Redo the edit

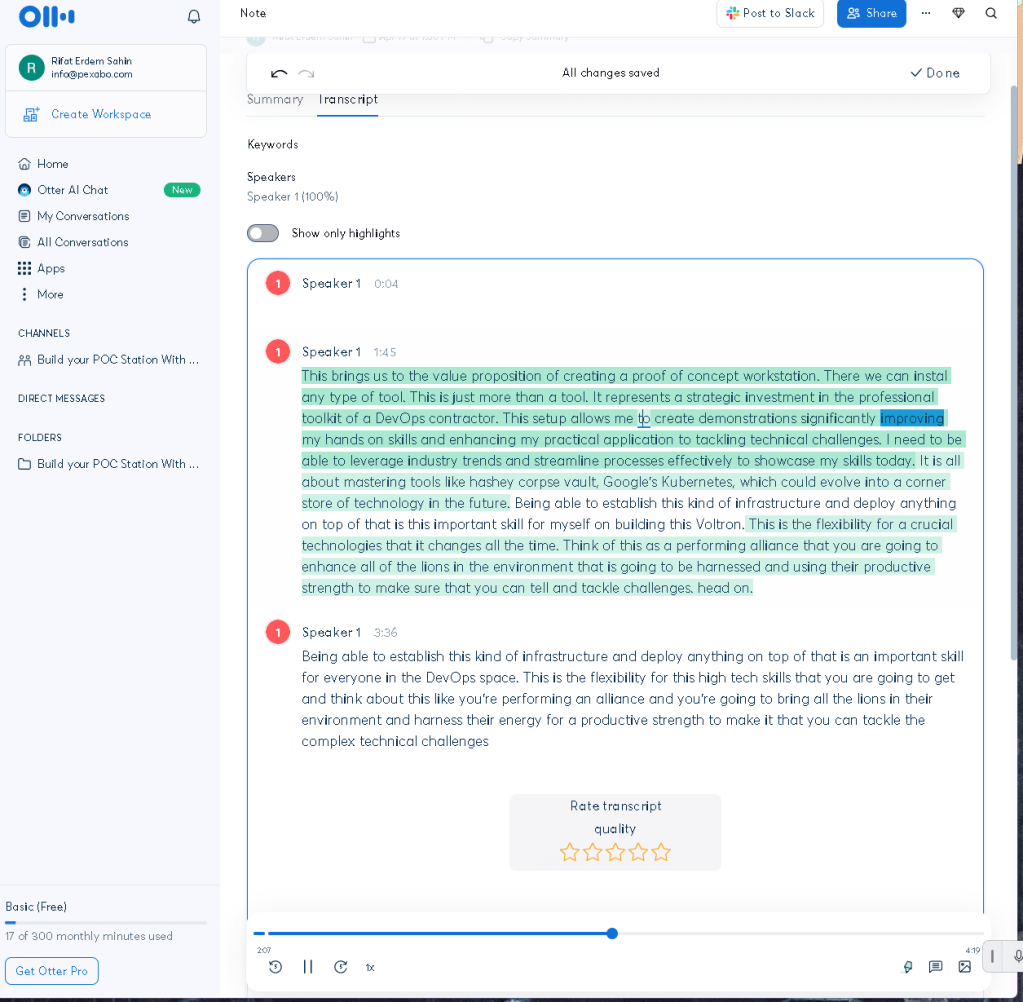click(x=306, y=73)
